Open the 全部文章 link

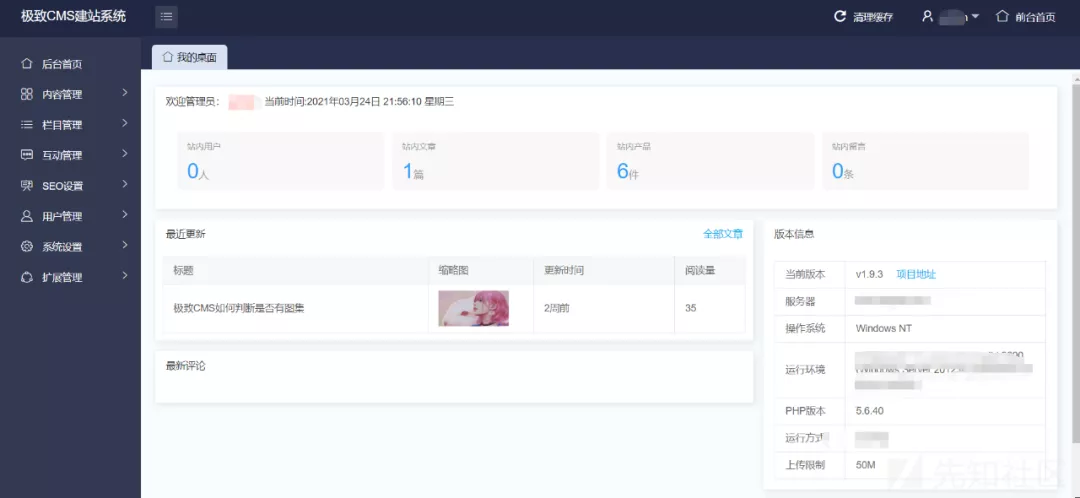[x=723, y=234]
